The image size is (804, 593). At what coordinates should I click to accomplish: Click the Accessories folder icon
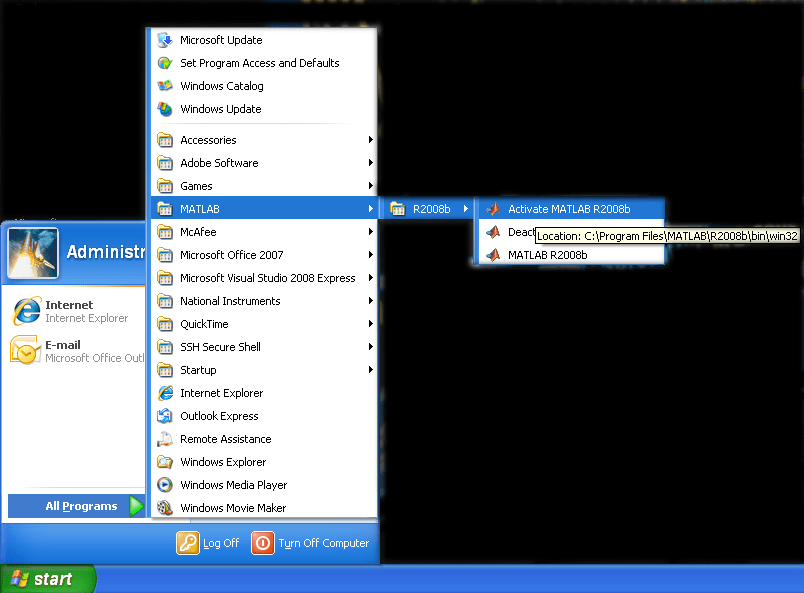click(x=165, y=140)
